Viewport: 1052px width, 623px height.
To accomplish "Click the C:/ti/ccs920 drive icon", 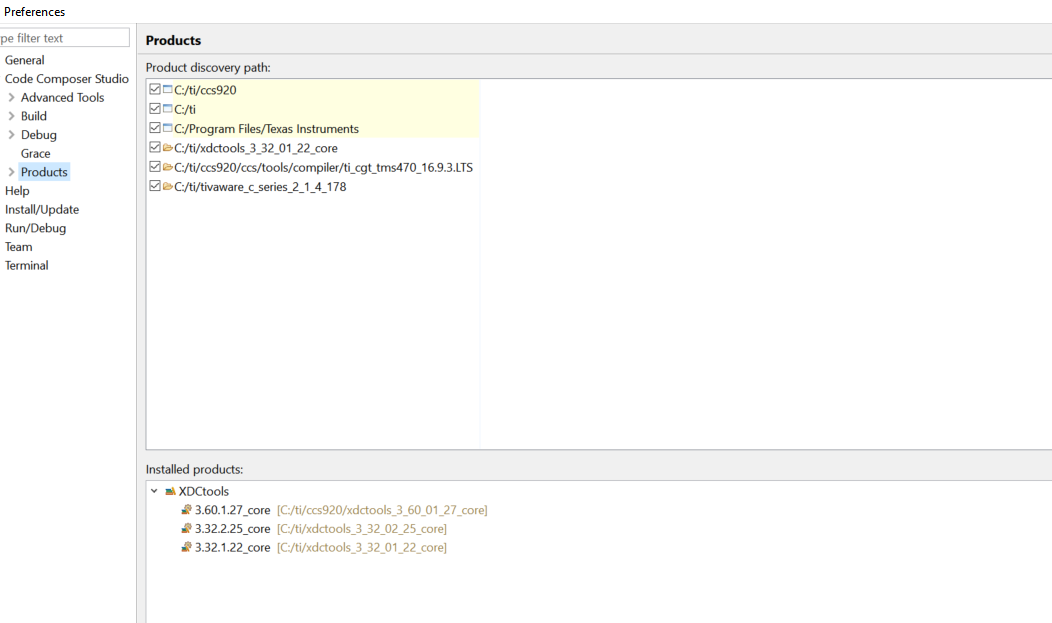I will [167, 90].
